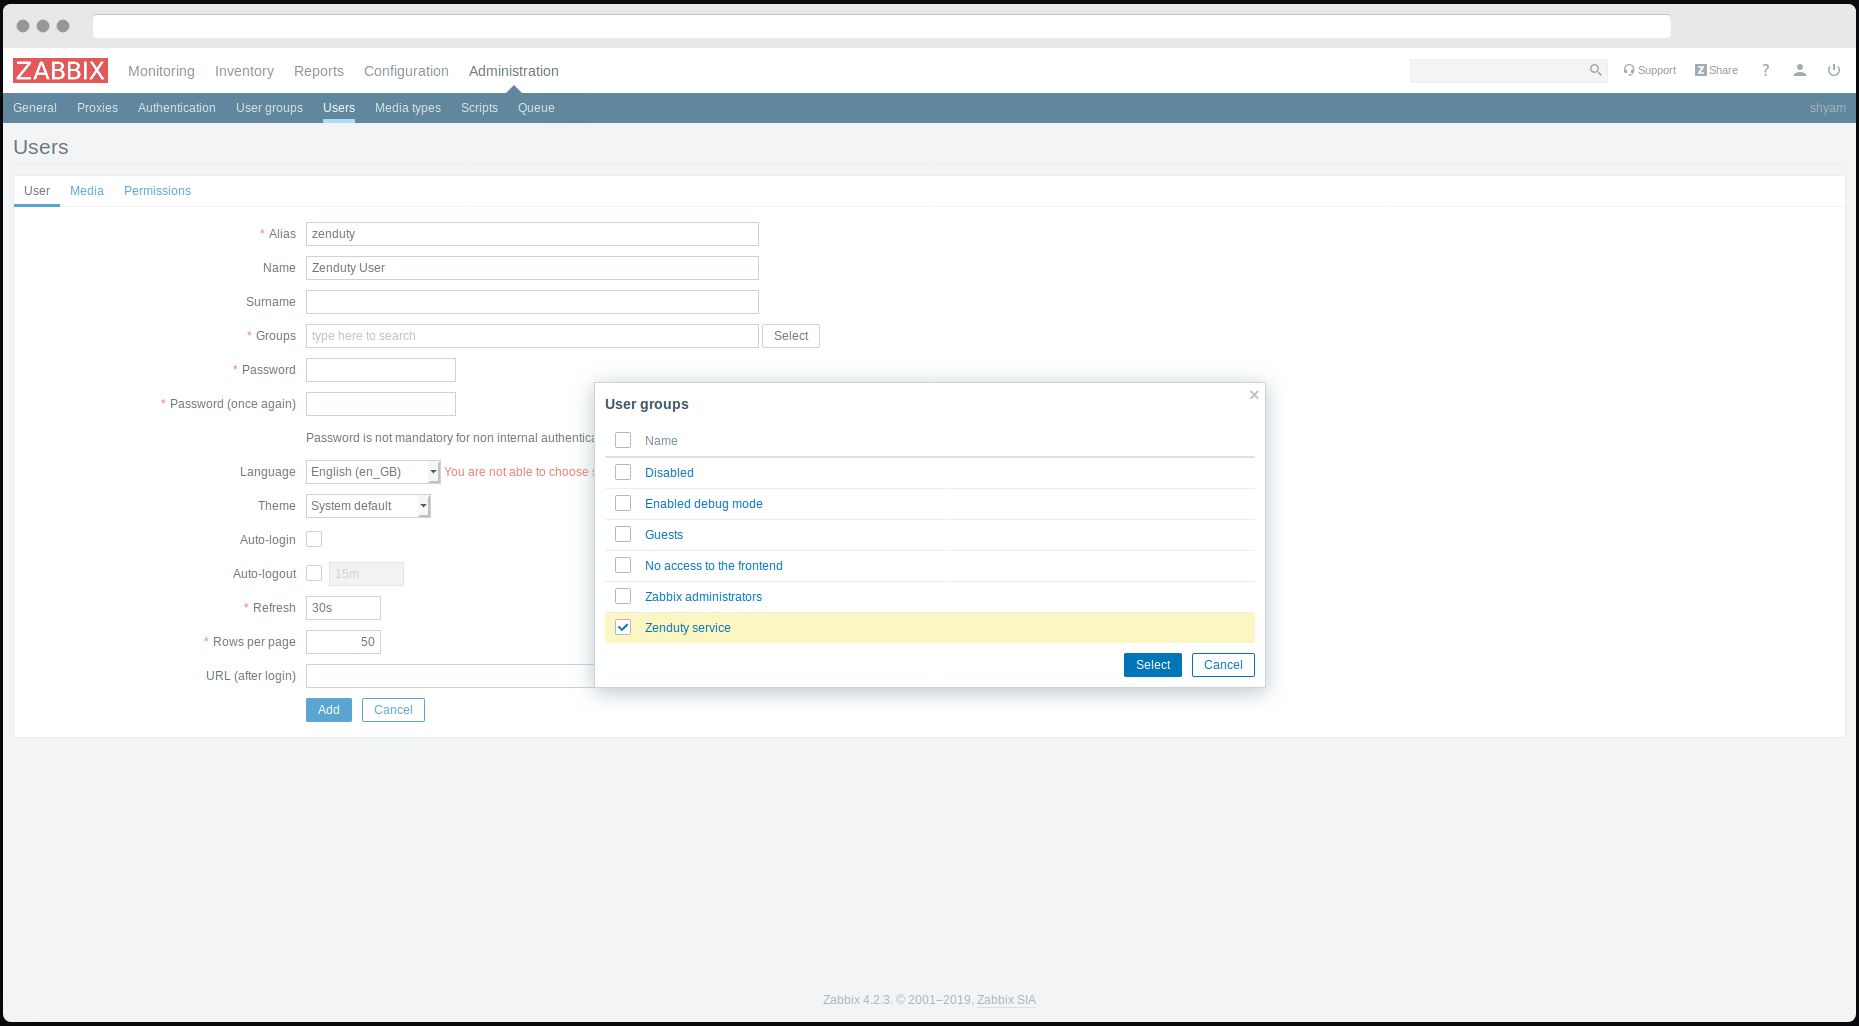Click Cancel button below the form
The image size is (1859, 1026).
pyautogui.click(x=393, y=710)
